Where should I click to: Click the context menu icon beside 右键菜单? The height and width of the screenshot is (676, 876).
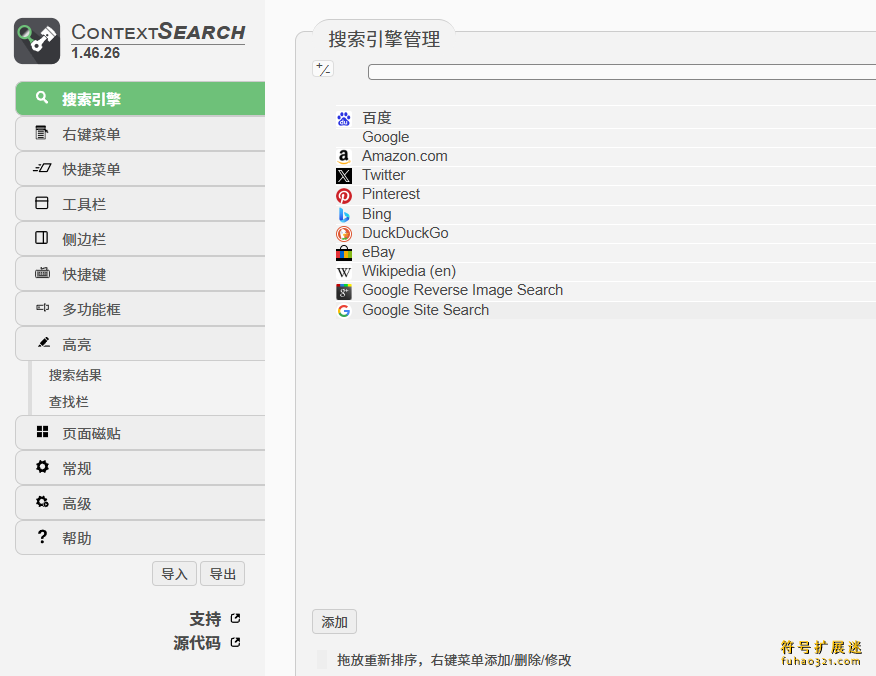(42, 132)
